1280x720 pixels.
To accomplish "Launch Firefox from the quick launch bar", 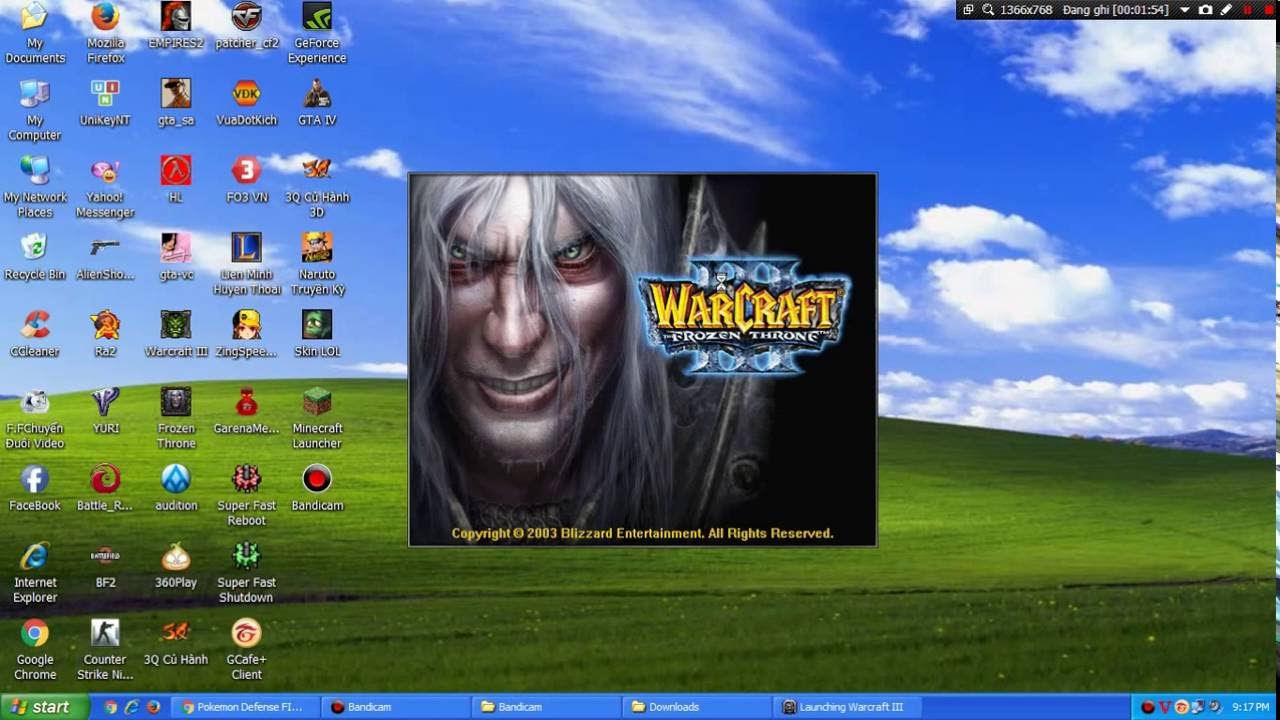I will pos(153,707).
